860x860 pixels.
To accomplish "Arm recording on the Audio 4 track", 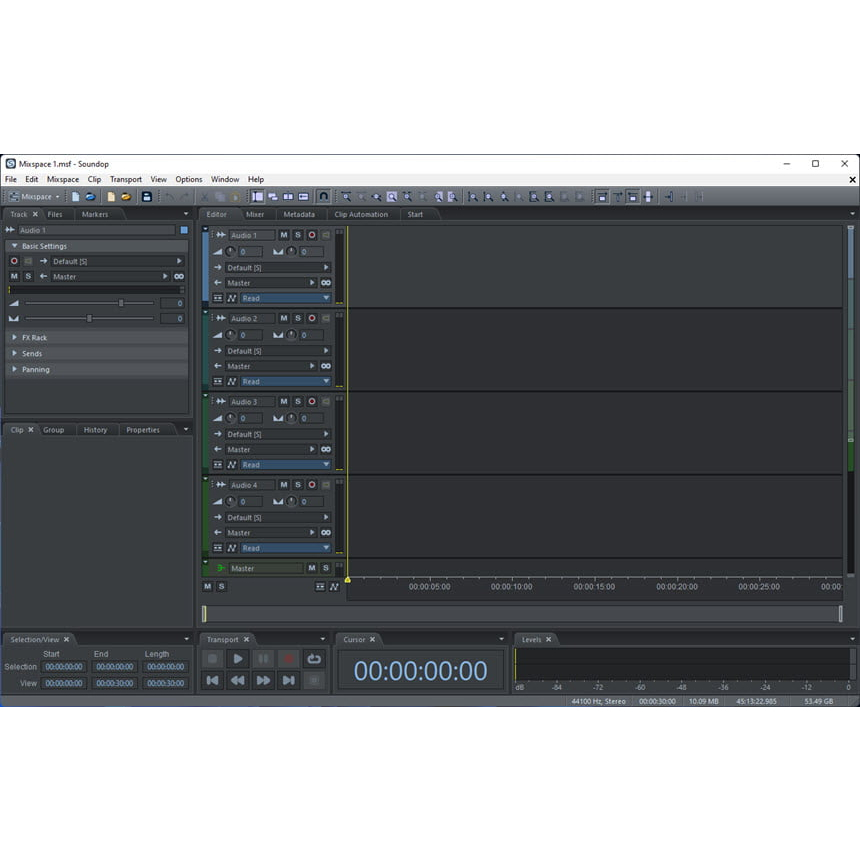I will (311, 485).
